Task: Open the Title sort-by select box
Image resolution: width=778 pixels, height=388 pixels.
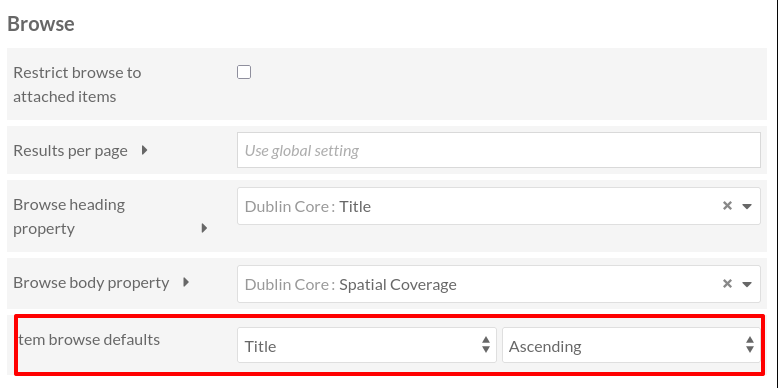Action: 367,345
